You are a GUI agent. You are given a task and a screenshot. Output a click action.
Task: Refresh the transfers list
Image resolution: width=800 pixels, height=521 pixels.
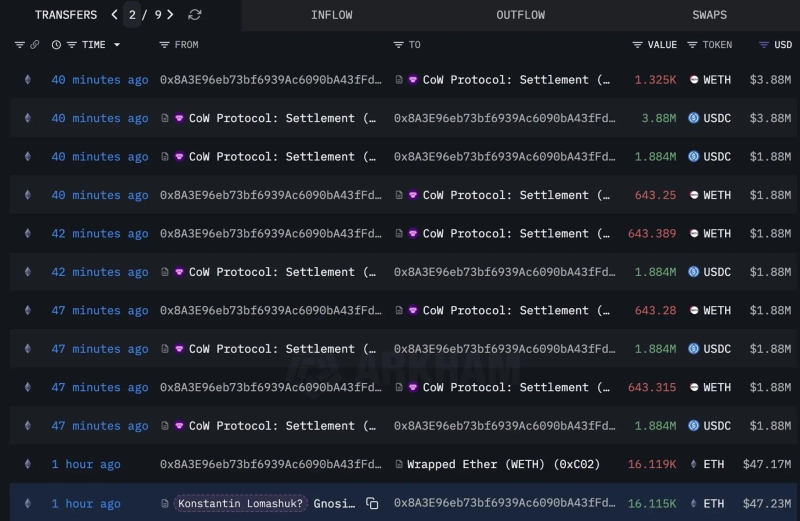tap(195, 15)
